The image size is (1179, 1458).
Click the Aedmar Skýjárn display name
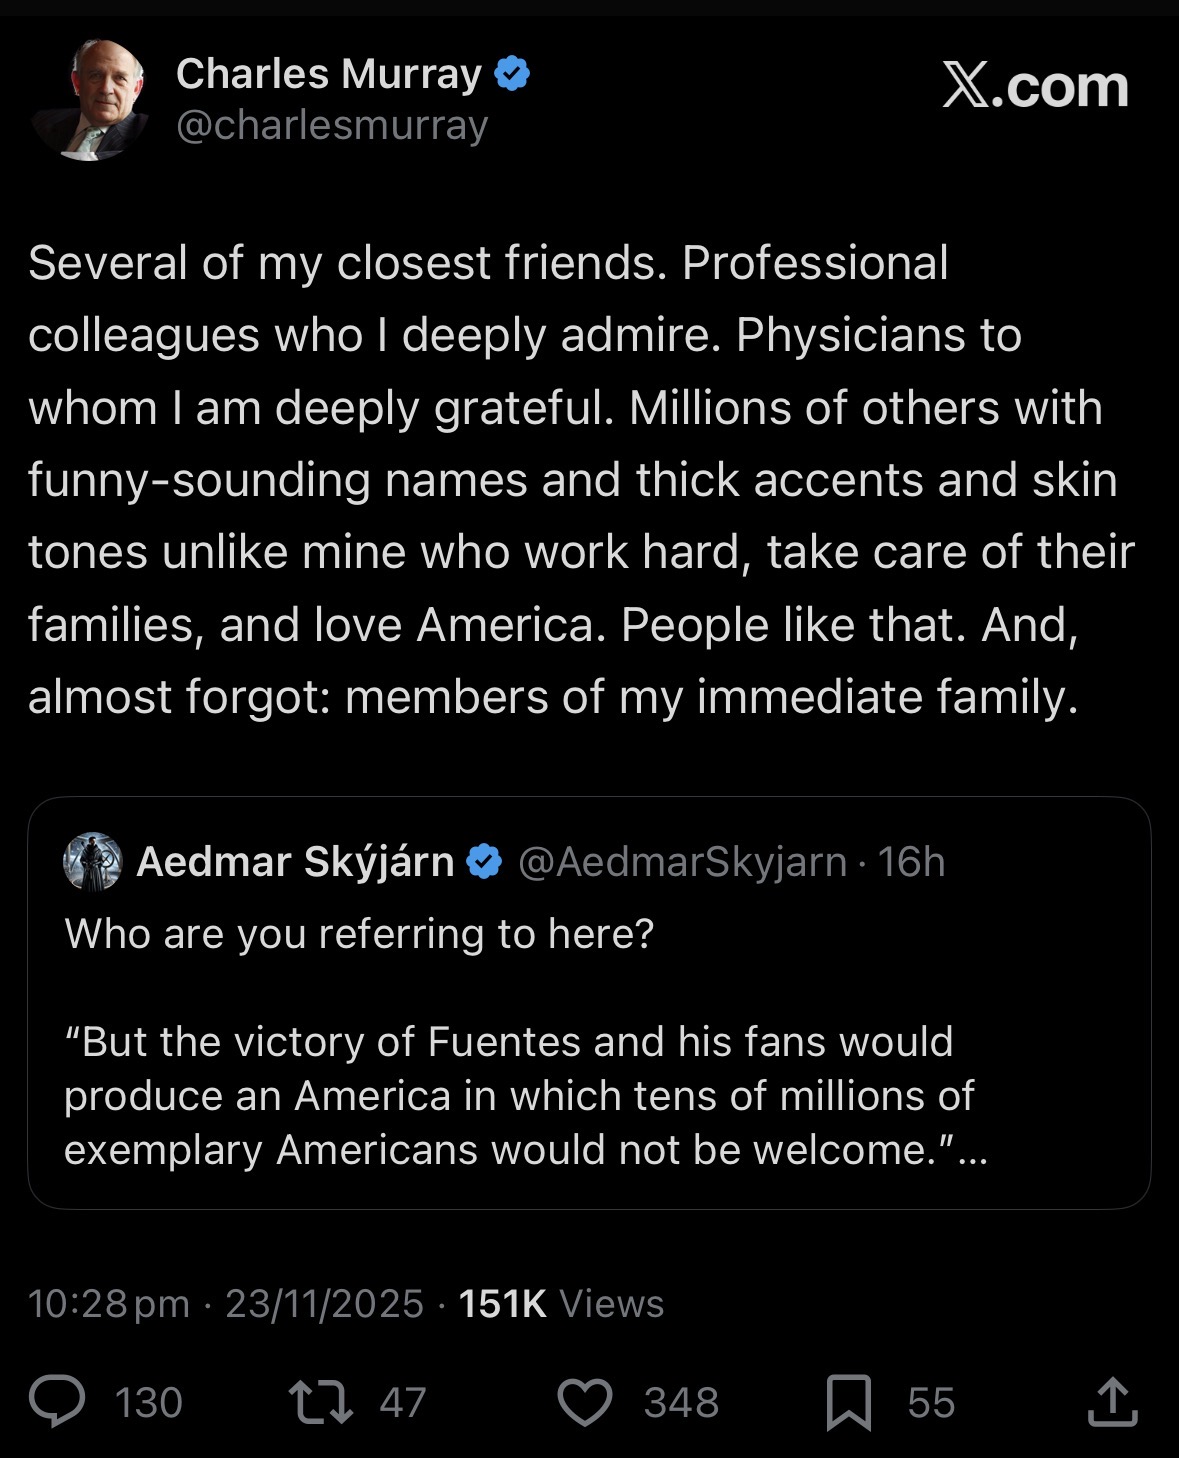[295, 861]
